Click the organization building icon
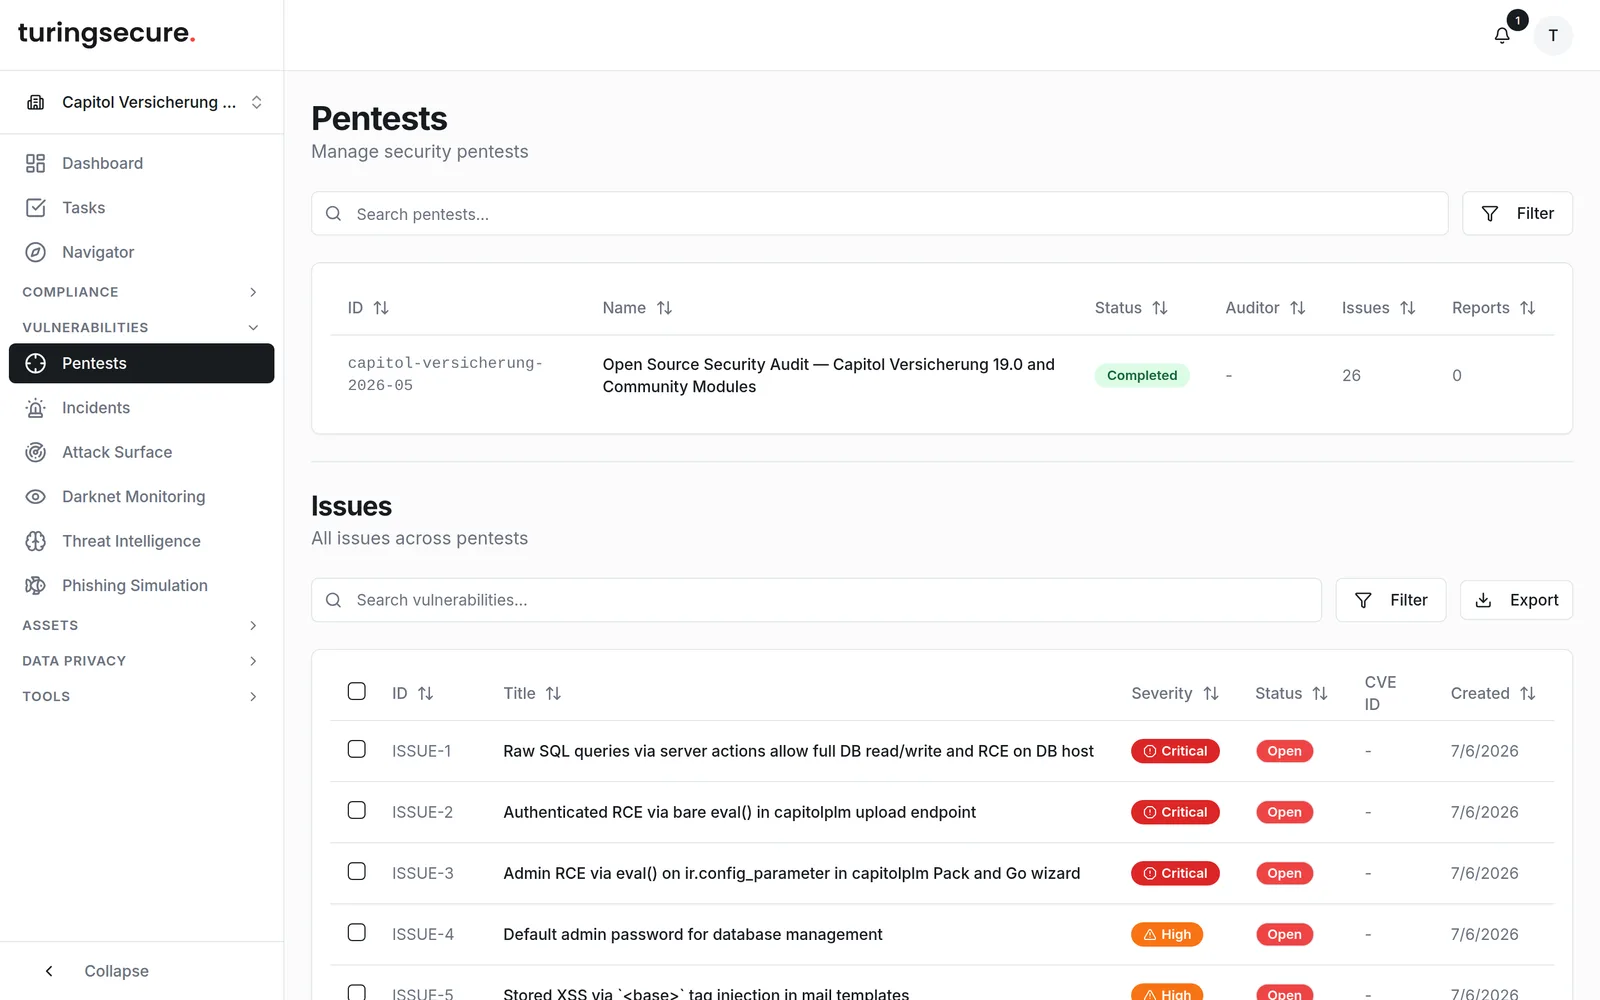The image size is (1600, 1000). (x=36, y=102)
